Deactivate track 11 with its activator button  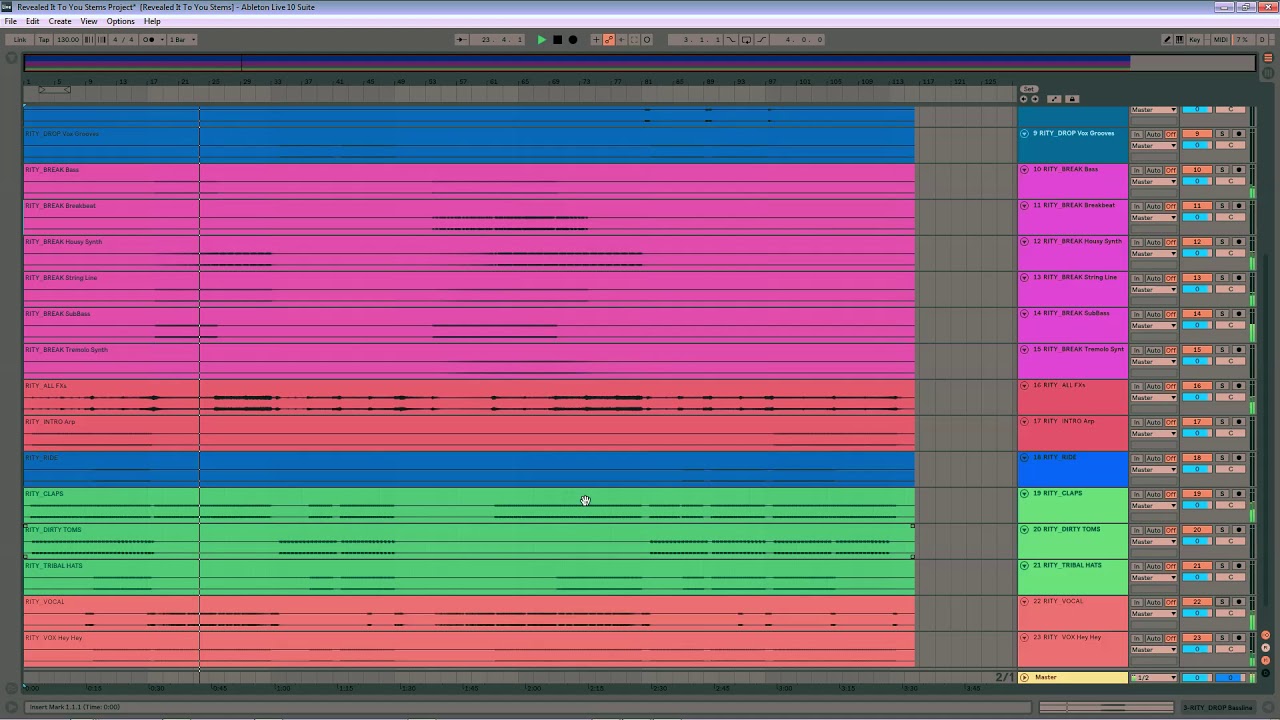[1197, 206]
